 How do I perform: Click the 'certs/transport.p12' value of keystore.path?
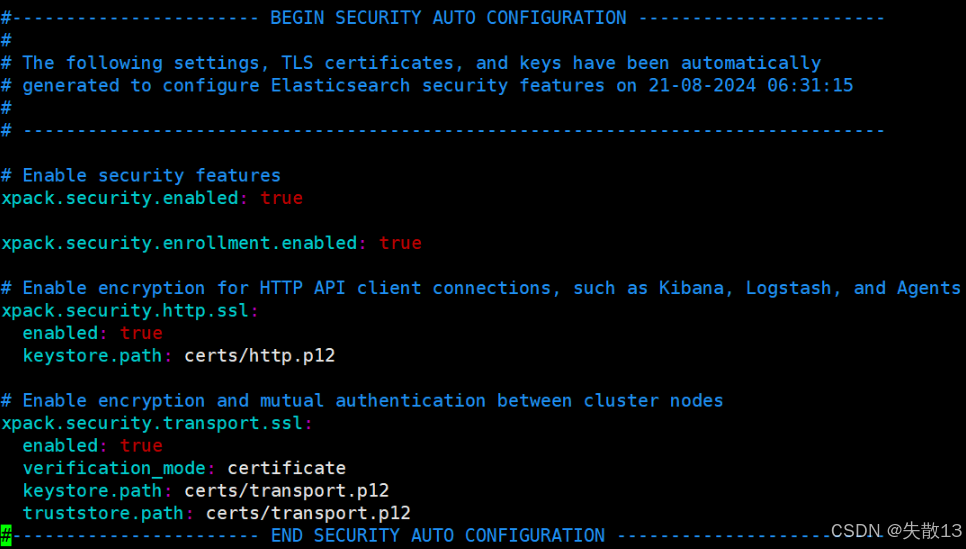(x=286, y=490)
